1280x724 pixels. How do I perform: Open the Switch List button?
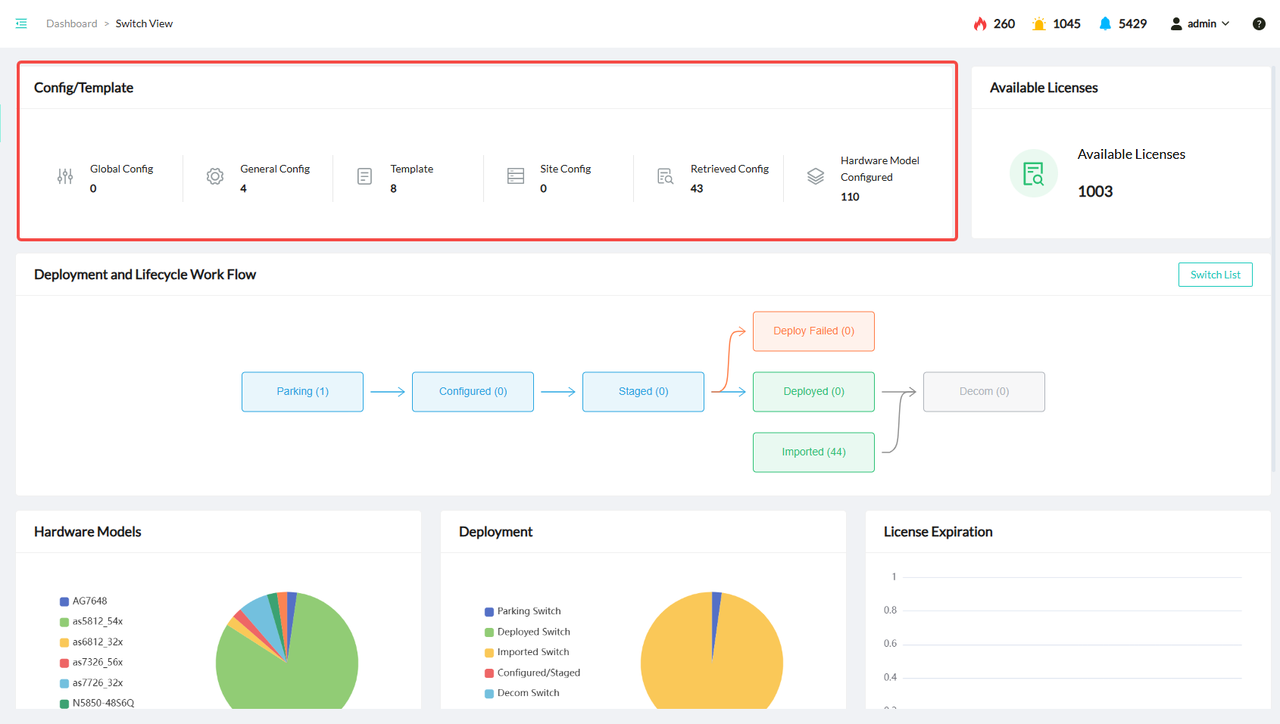pos(1215,275)
